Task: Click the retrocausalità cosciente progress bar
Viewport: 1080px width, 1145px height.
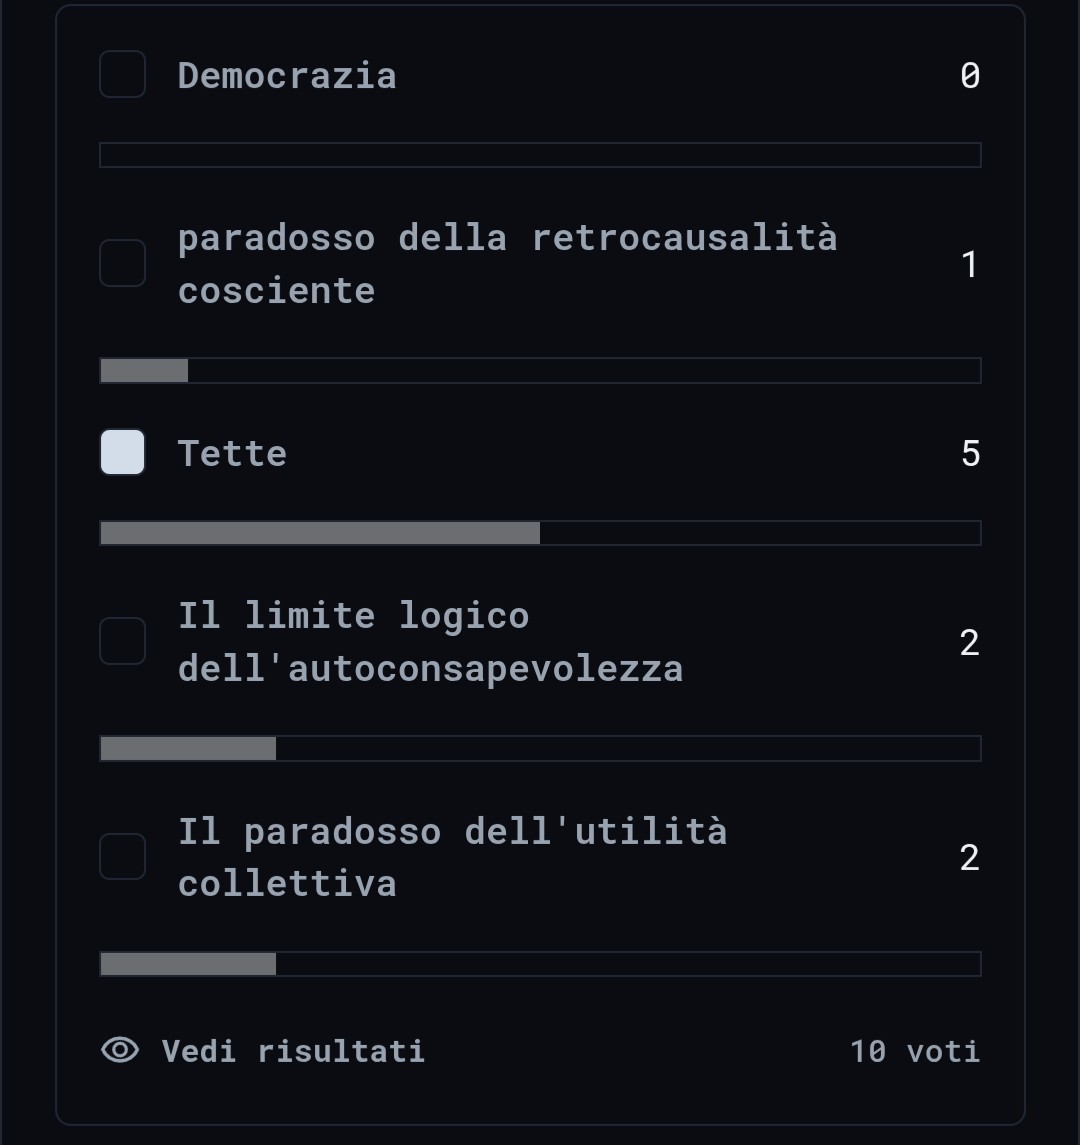Action: [x=540, y=370]
